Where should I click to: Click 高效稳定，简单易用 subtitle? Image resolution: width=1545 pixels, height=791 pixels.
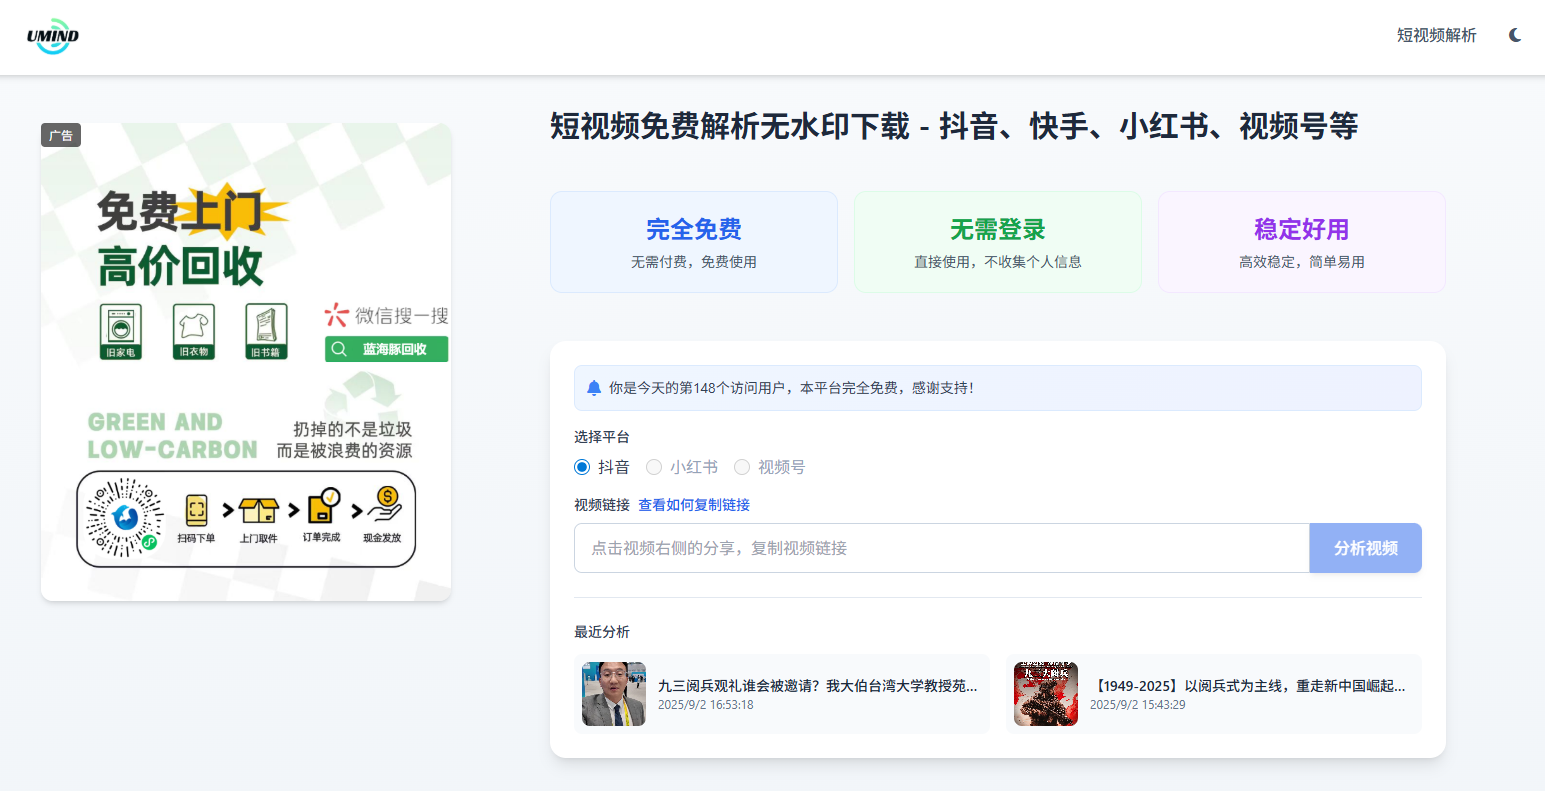click(x=1302, y=262)
